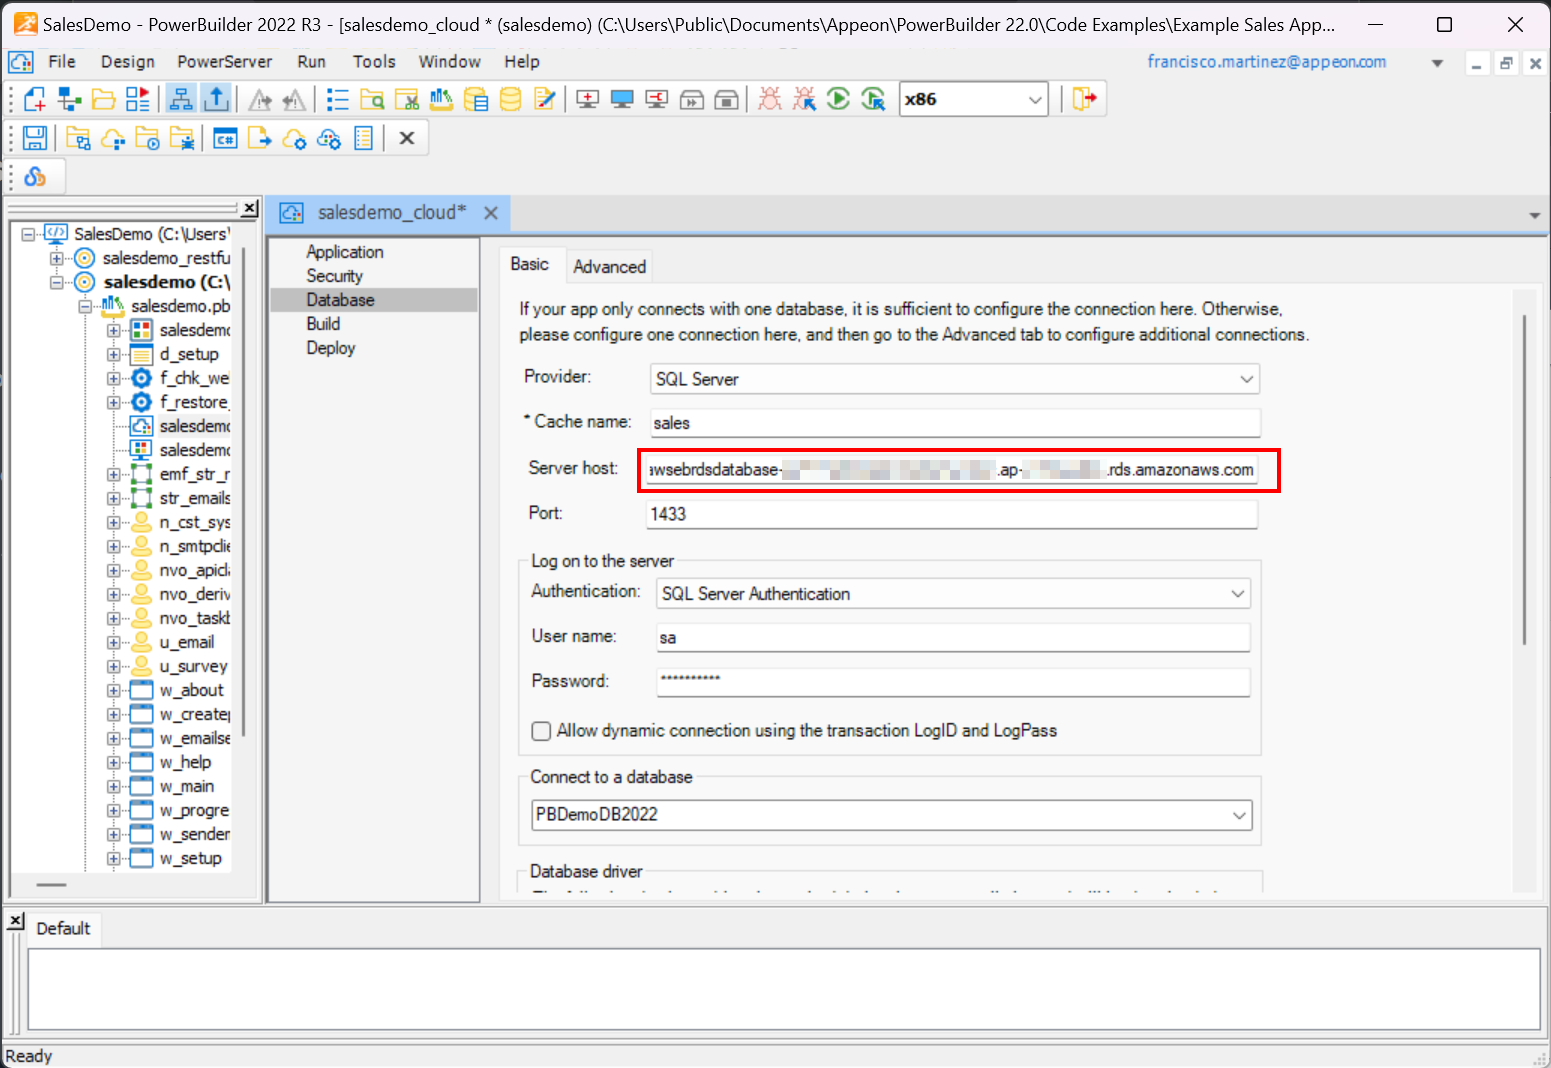Open the File menu
Viewport: 1551px width, 1068px height.
[x=62, y=62]
